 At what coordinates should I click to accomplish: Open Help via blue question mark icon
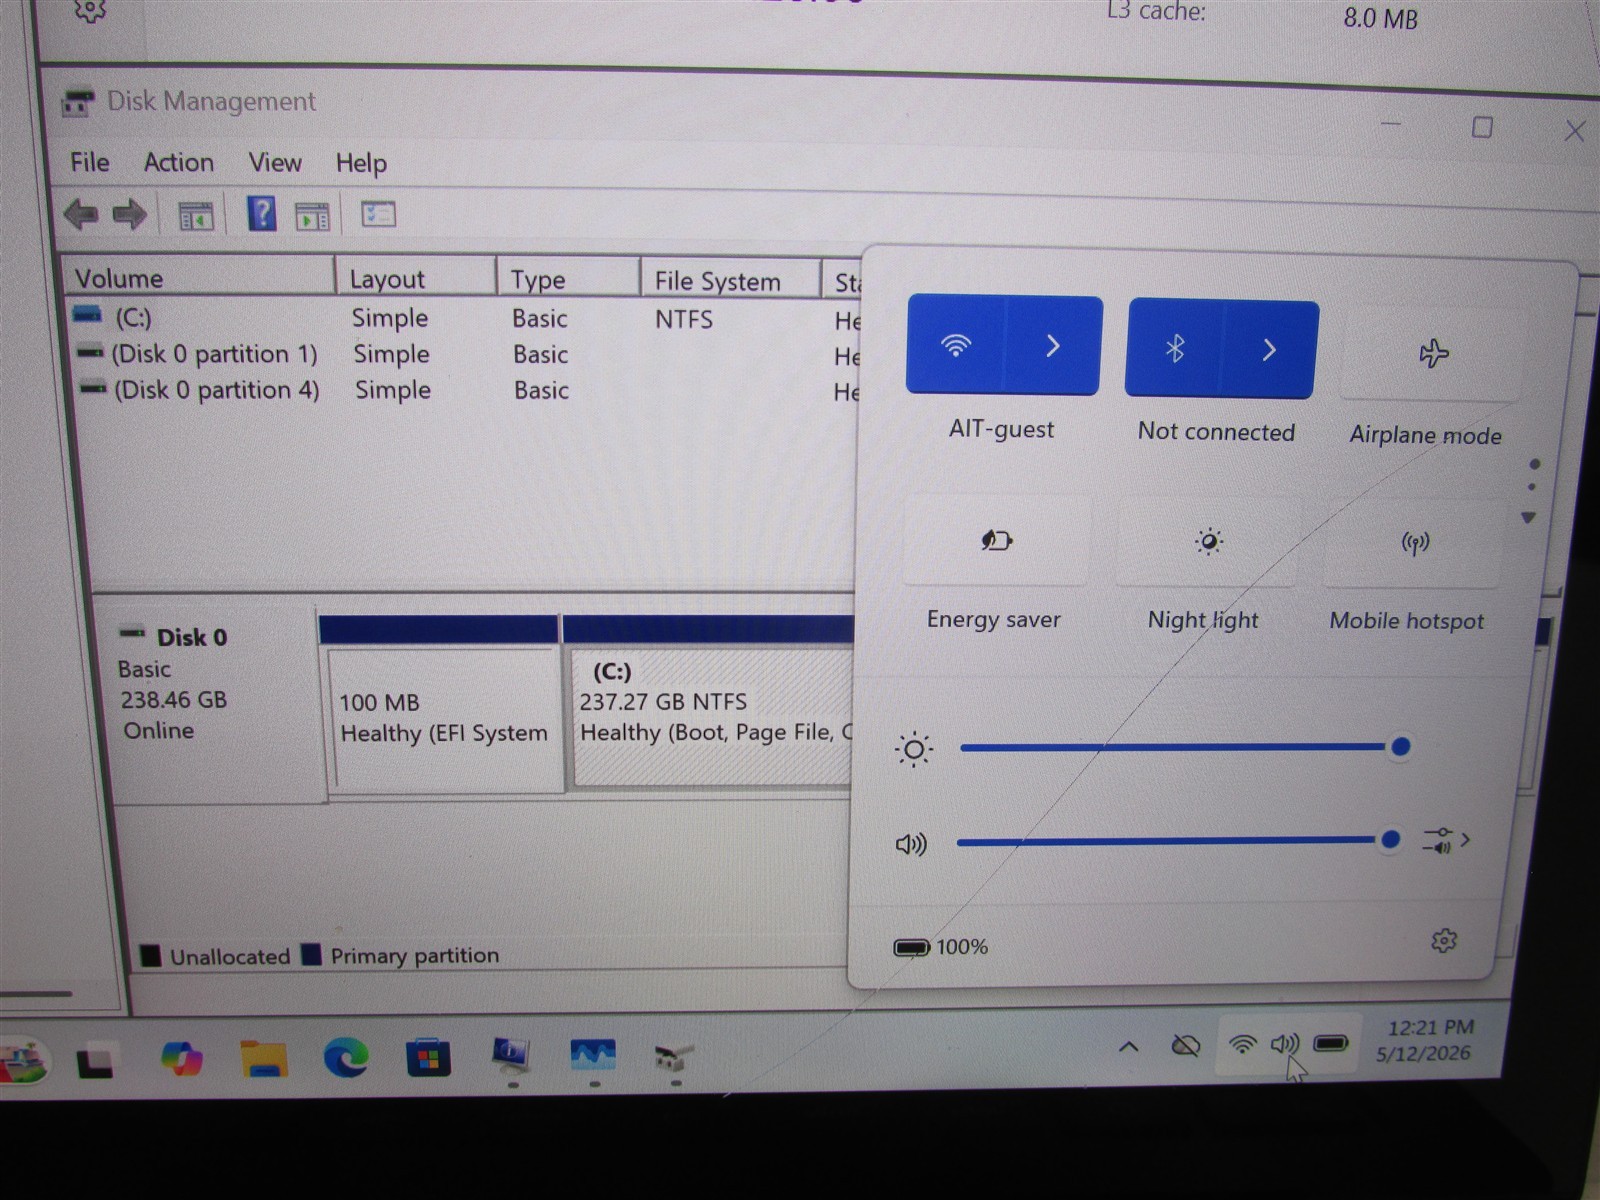261,214
